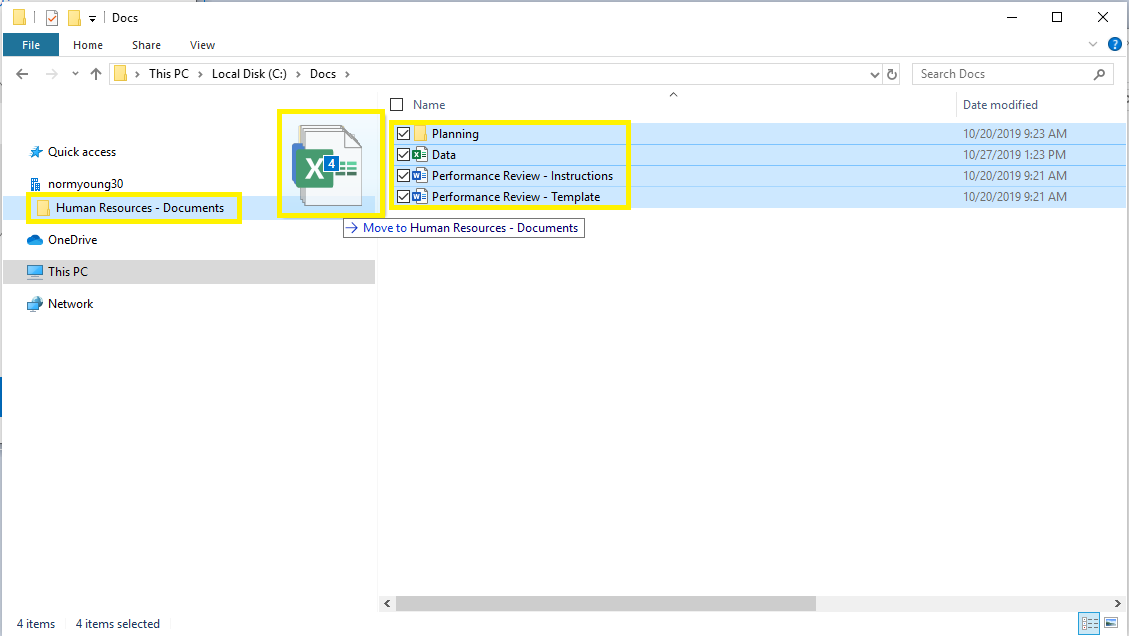This screenshot has height=636, width=1129.
Task: Select the Performance Review - Instructions name
Action: pos(522,176)
